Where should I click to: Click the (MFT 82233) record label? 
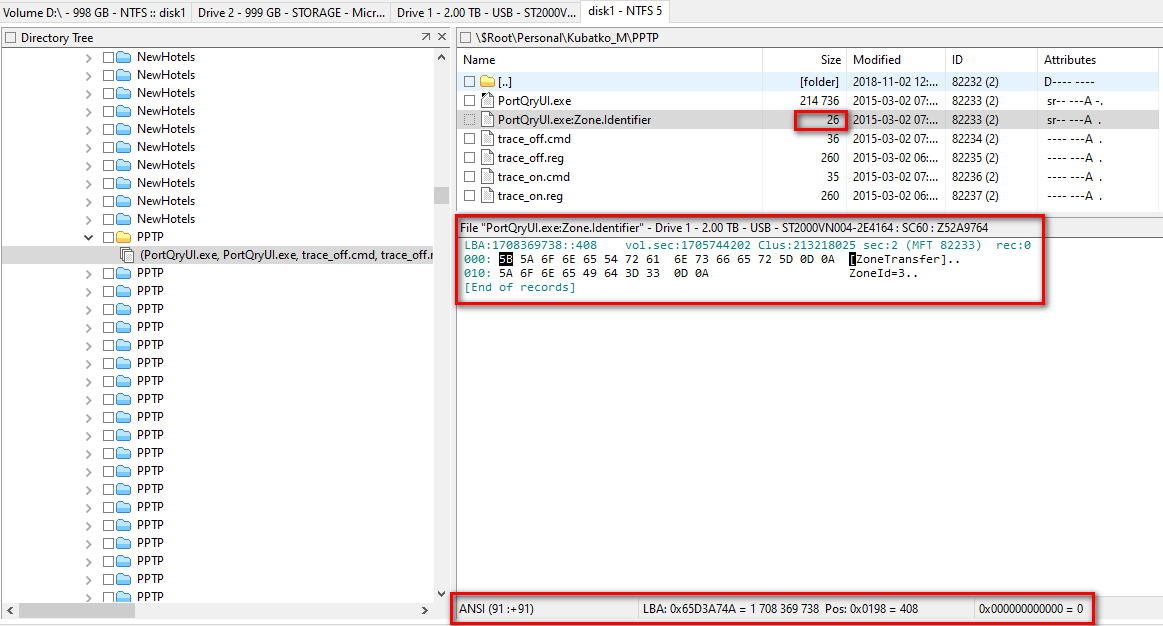pyautogui.click(x=943, y=246)
